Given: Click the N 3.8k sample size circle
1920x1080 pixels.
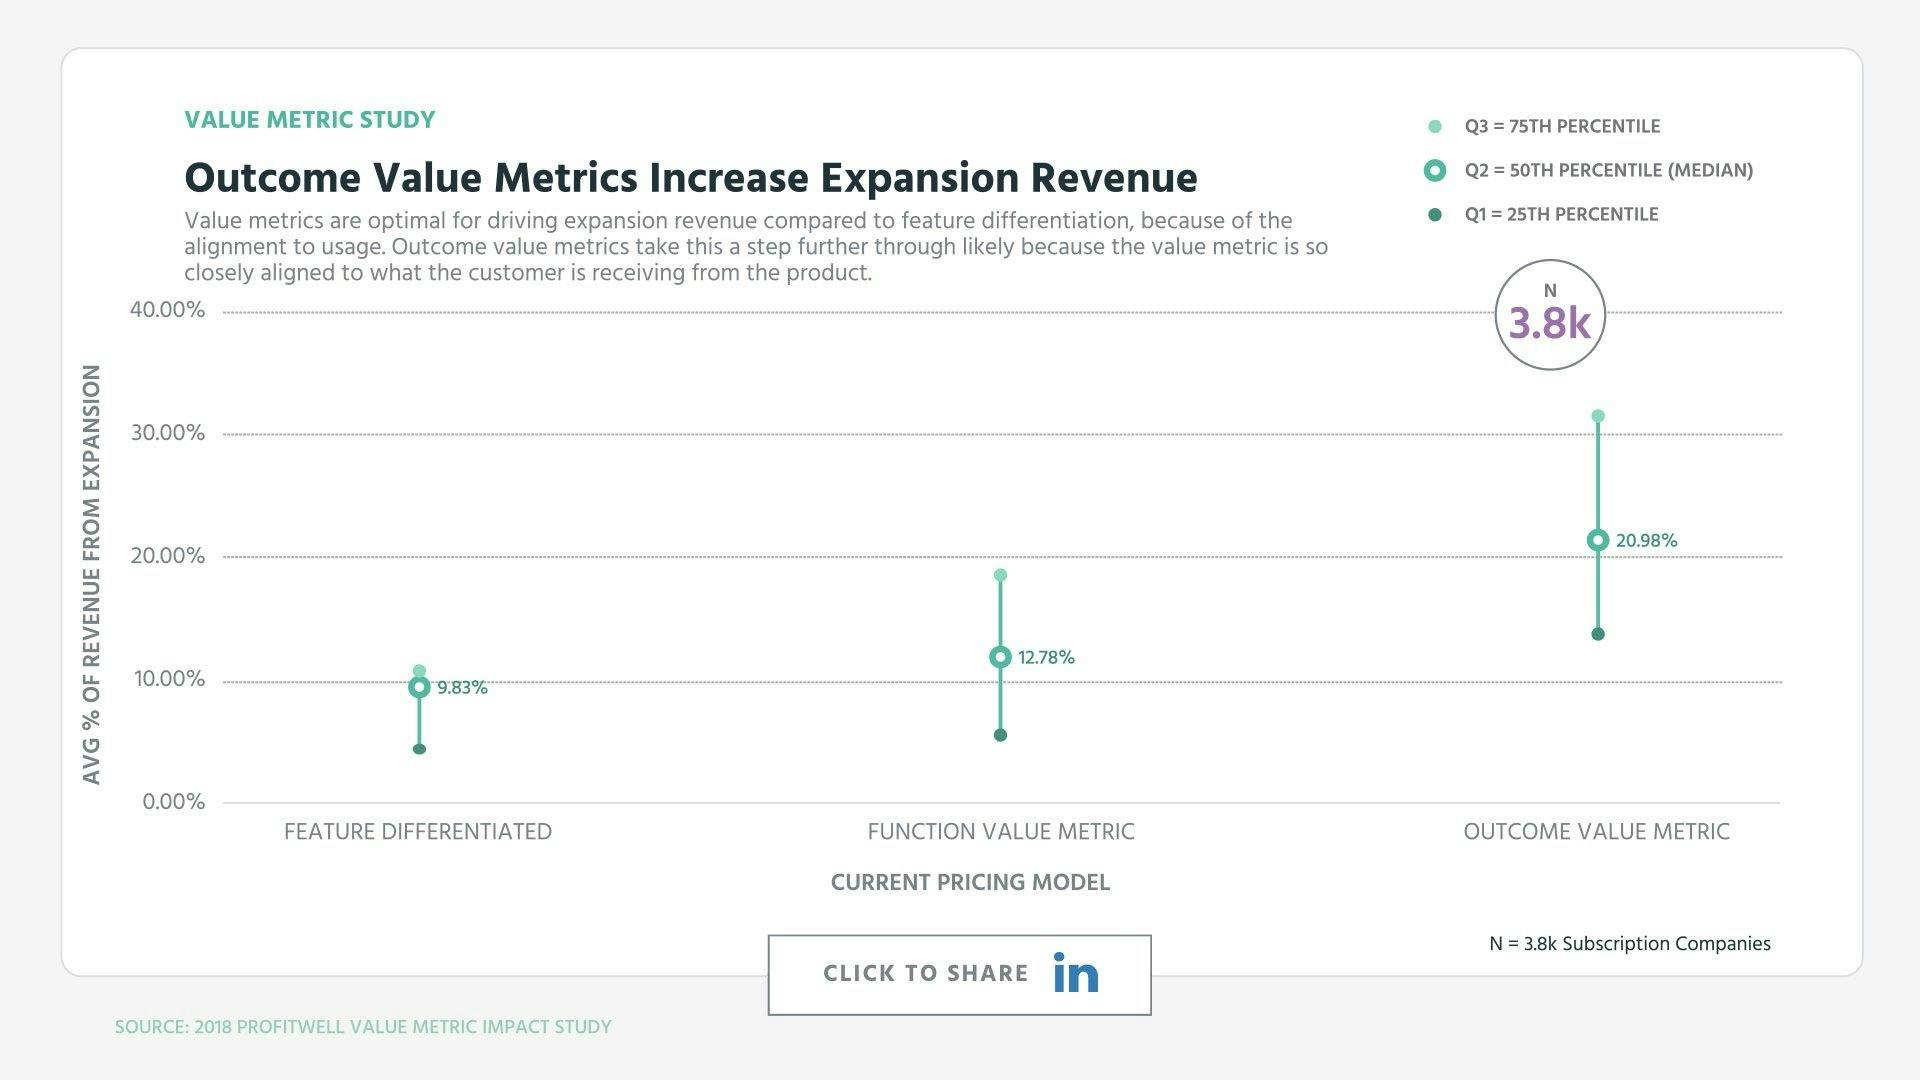Looking at the screenshot, I should 1550,314.
